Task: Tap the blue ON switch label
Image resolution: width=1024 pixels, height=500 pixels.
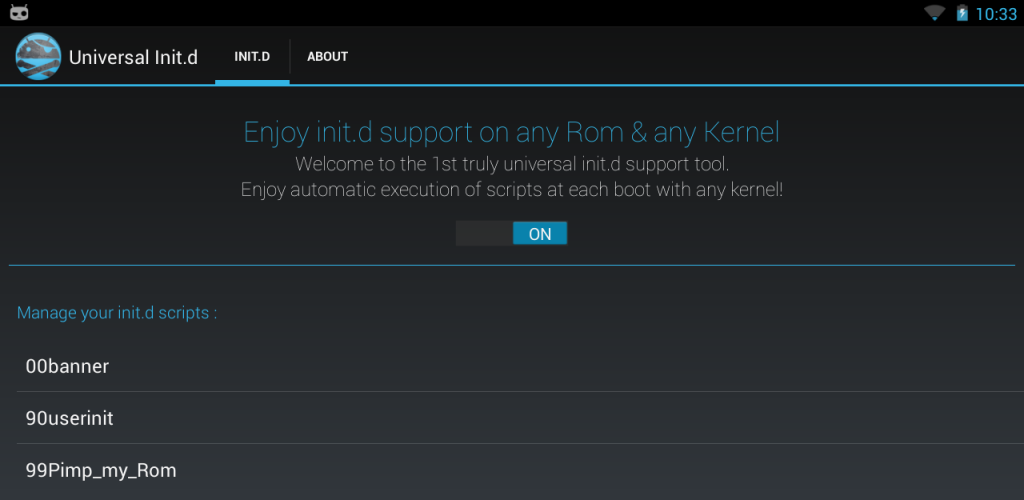Action: pyautogui.click(x=540, y=234)
